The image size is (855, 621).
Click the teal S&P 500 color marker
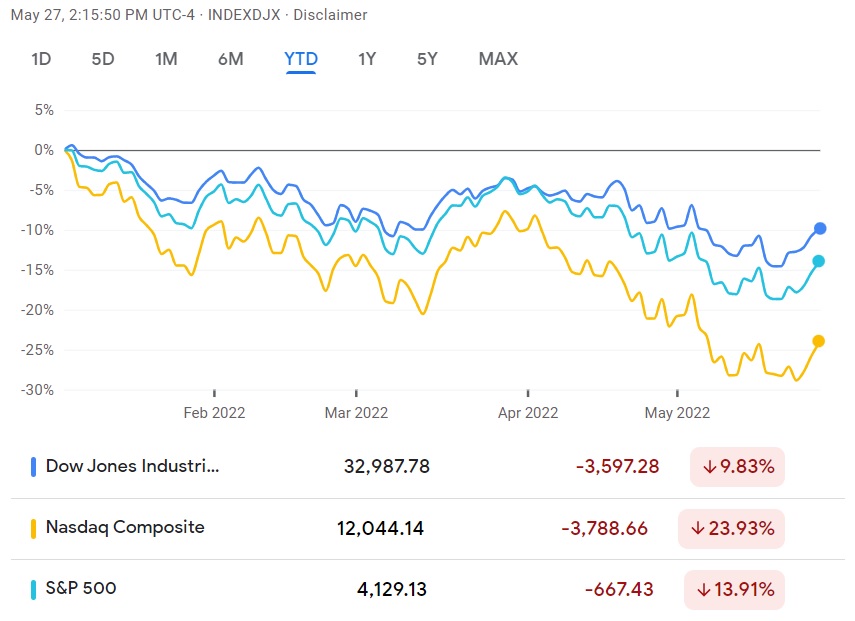coord(34,589)
